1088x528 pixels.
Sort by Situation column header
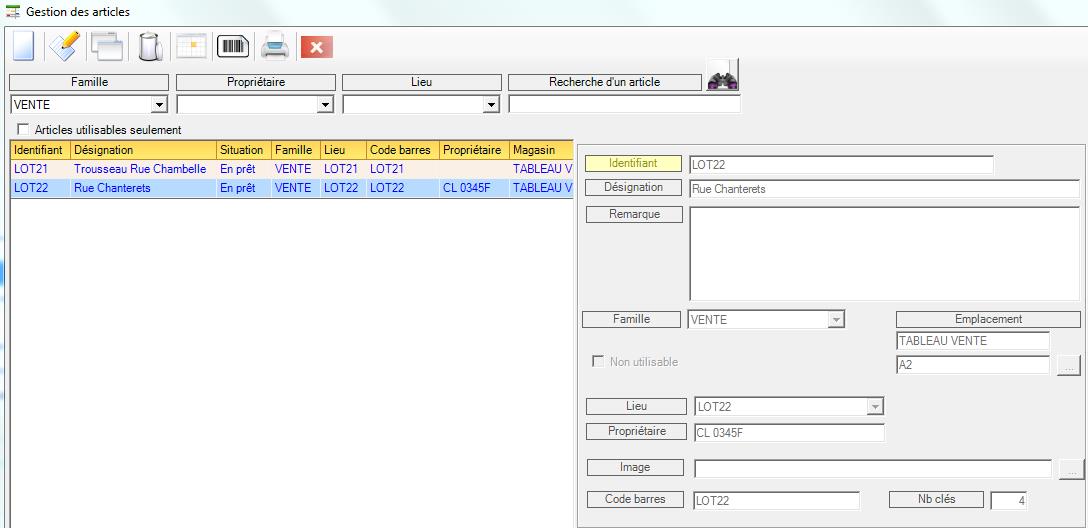[244, 150]
